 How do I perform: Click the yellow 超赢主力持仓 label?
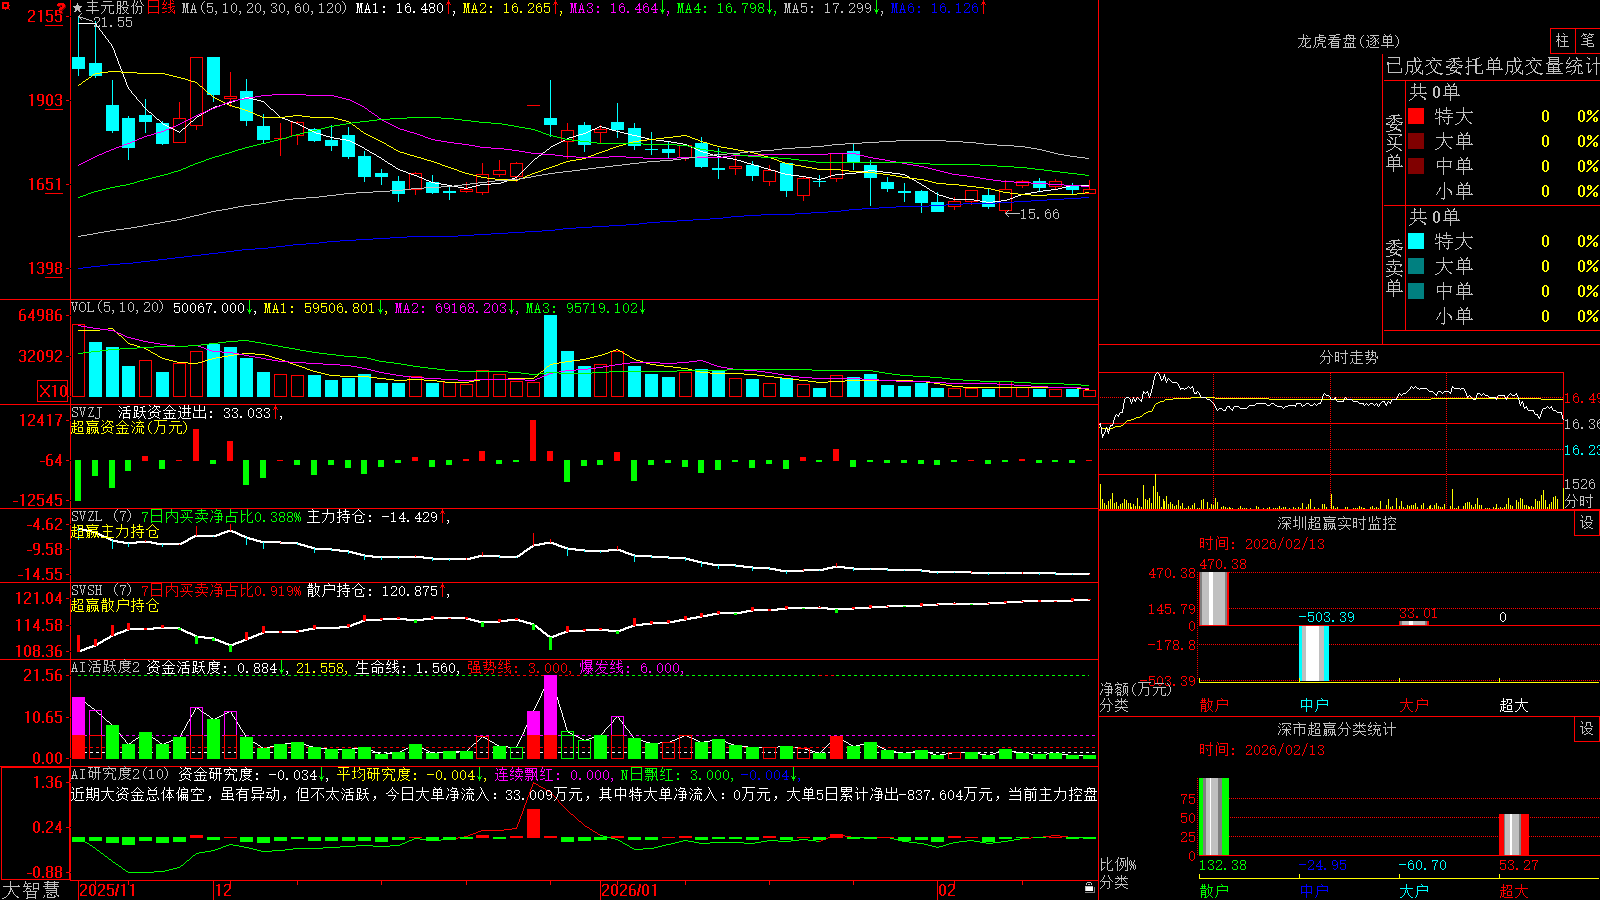coord(115,531)
